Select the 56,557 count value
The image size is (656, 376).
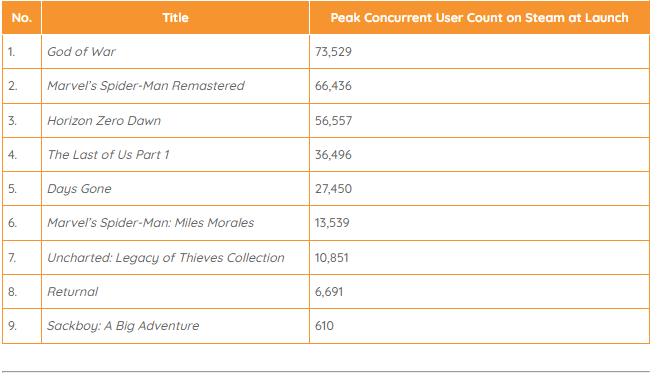tap(333, 121)
